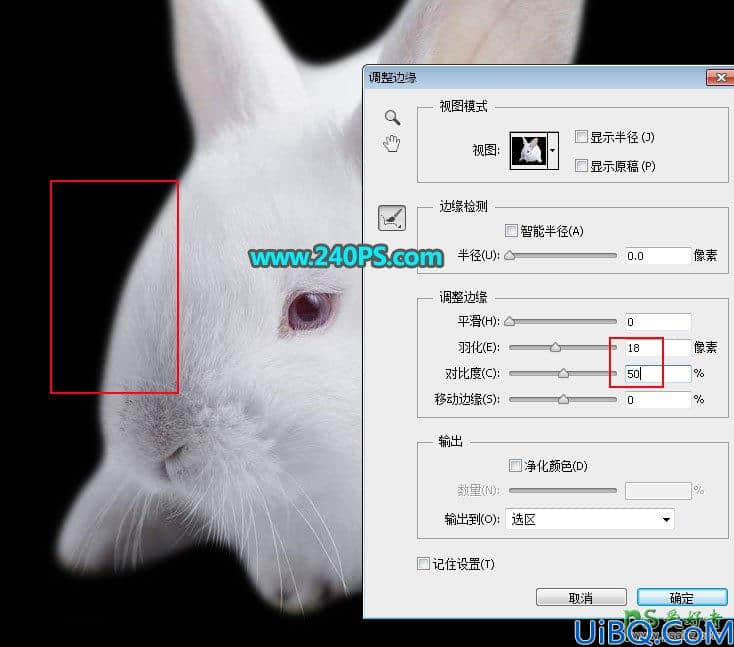Click the 对比度 value field showing 50
This screenshot has height=647, width=734.
tap(658, 374)
